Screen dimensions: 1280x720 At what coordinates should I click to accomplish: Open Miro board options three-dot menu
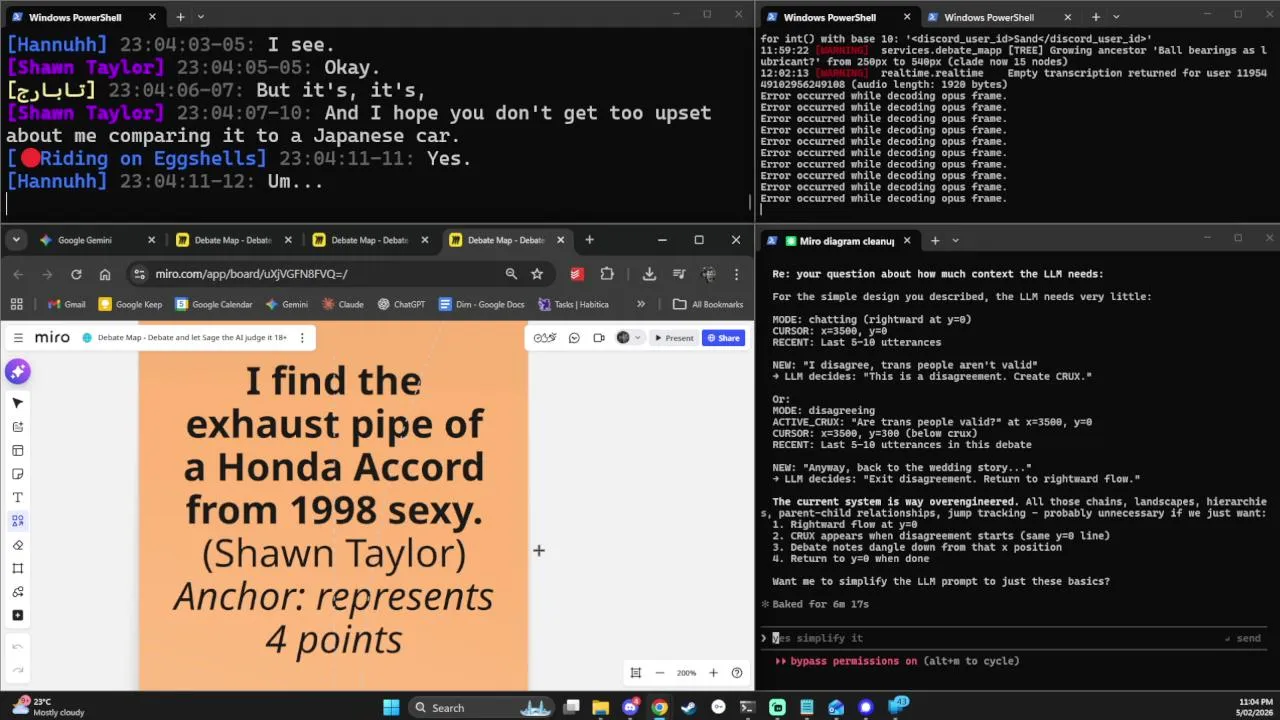(x=301, y=338)
